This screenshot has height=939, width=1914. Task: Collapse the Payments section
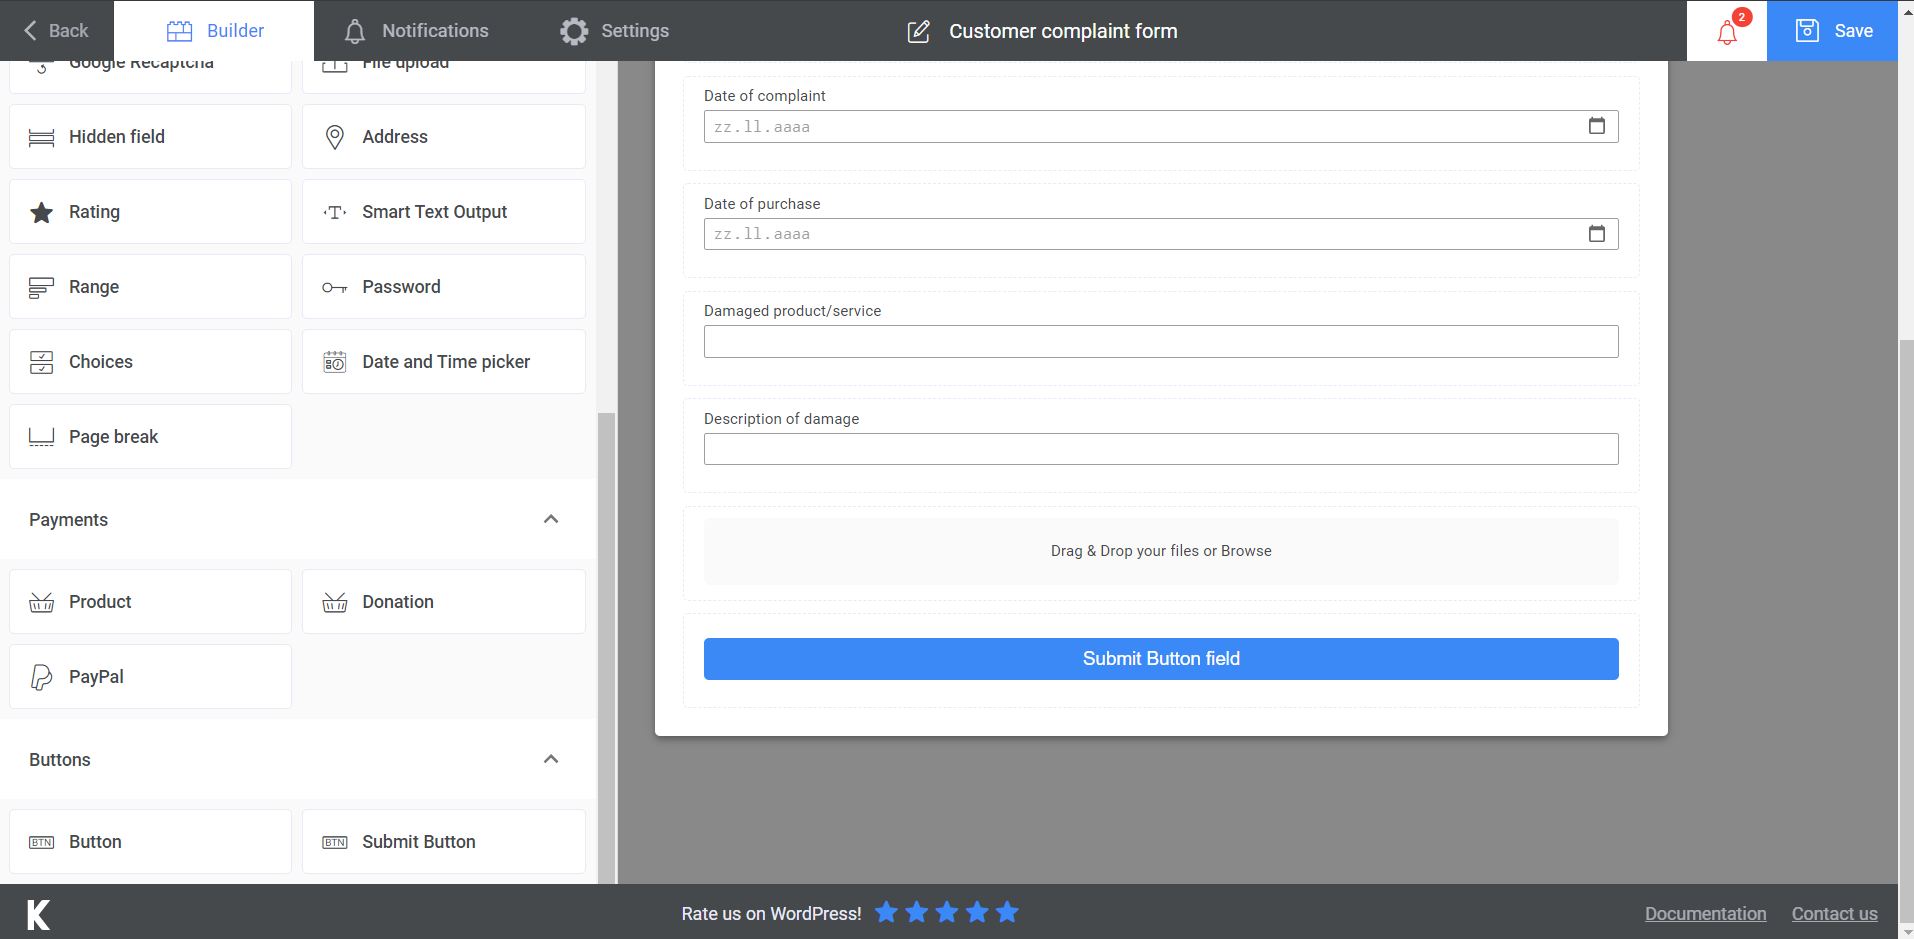tap(550, 519)
